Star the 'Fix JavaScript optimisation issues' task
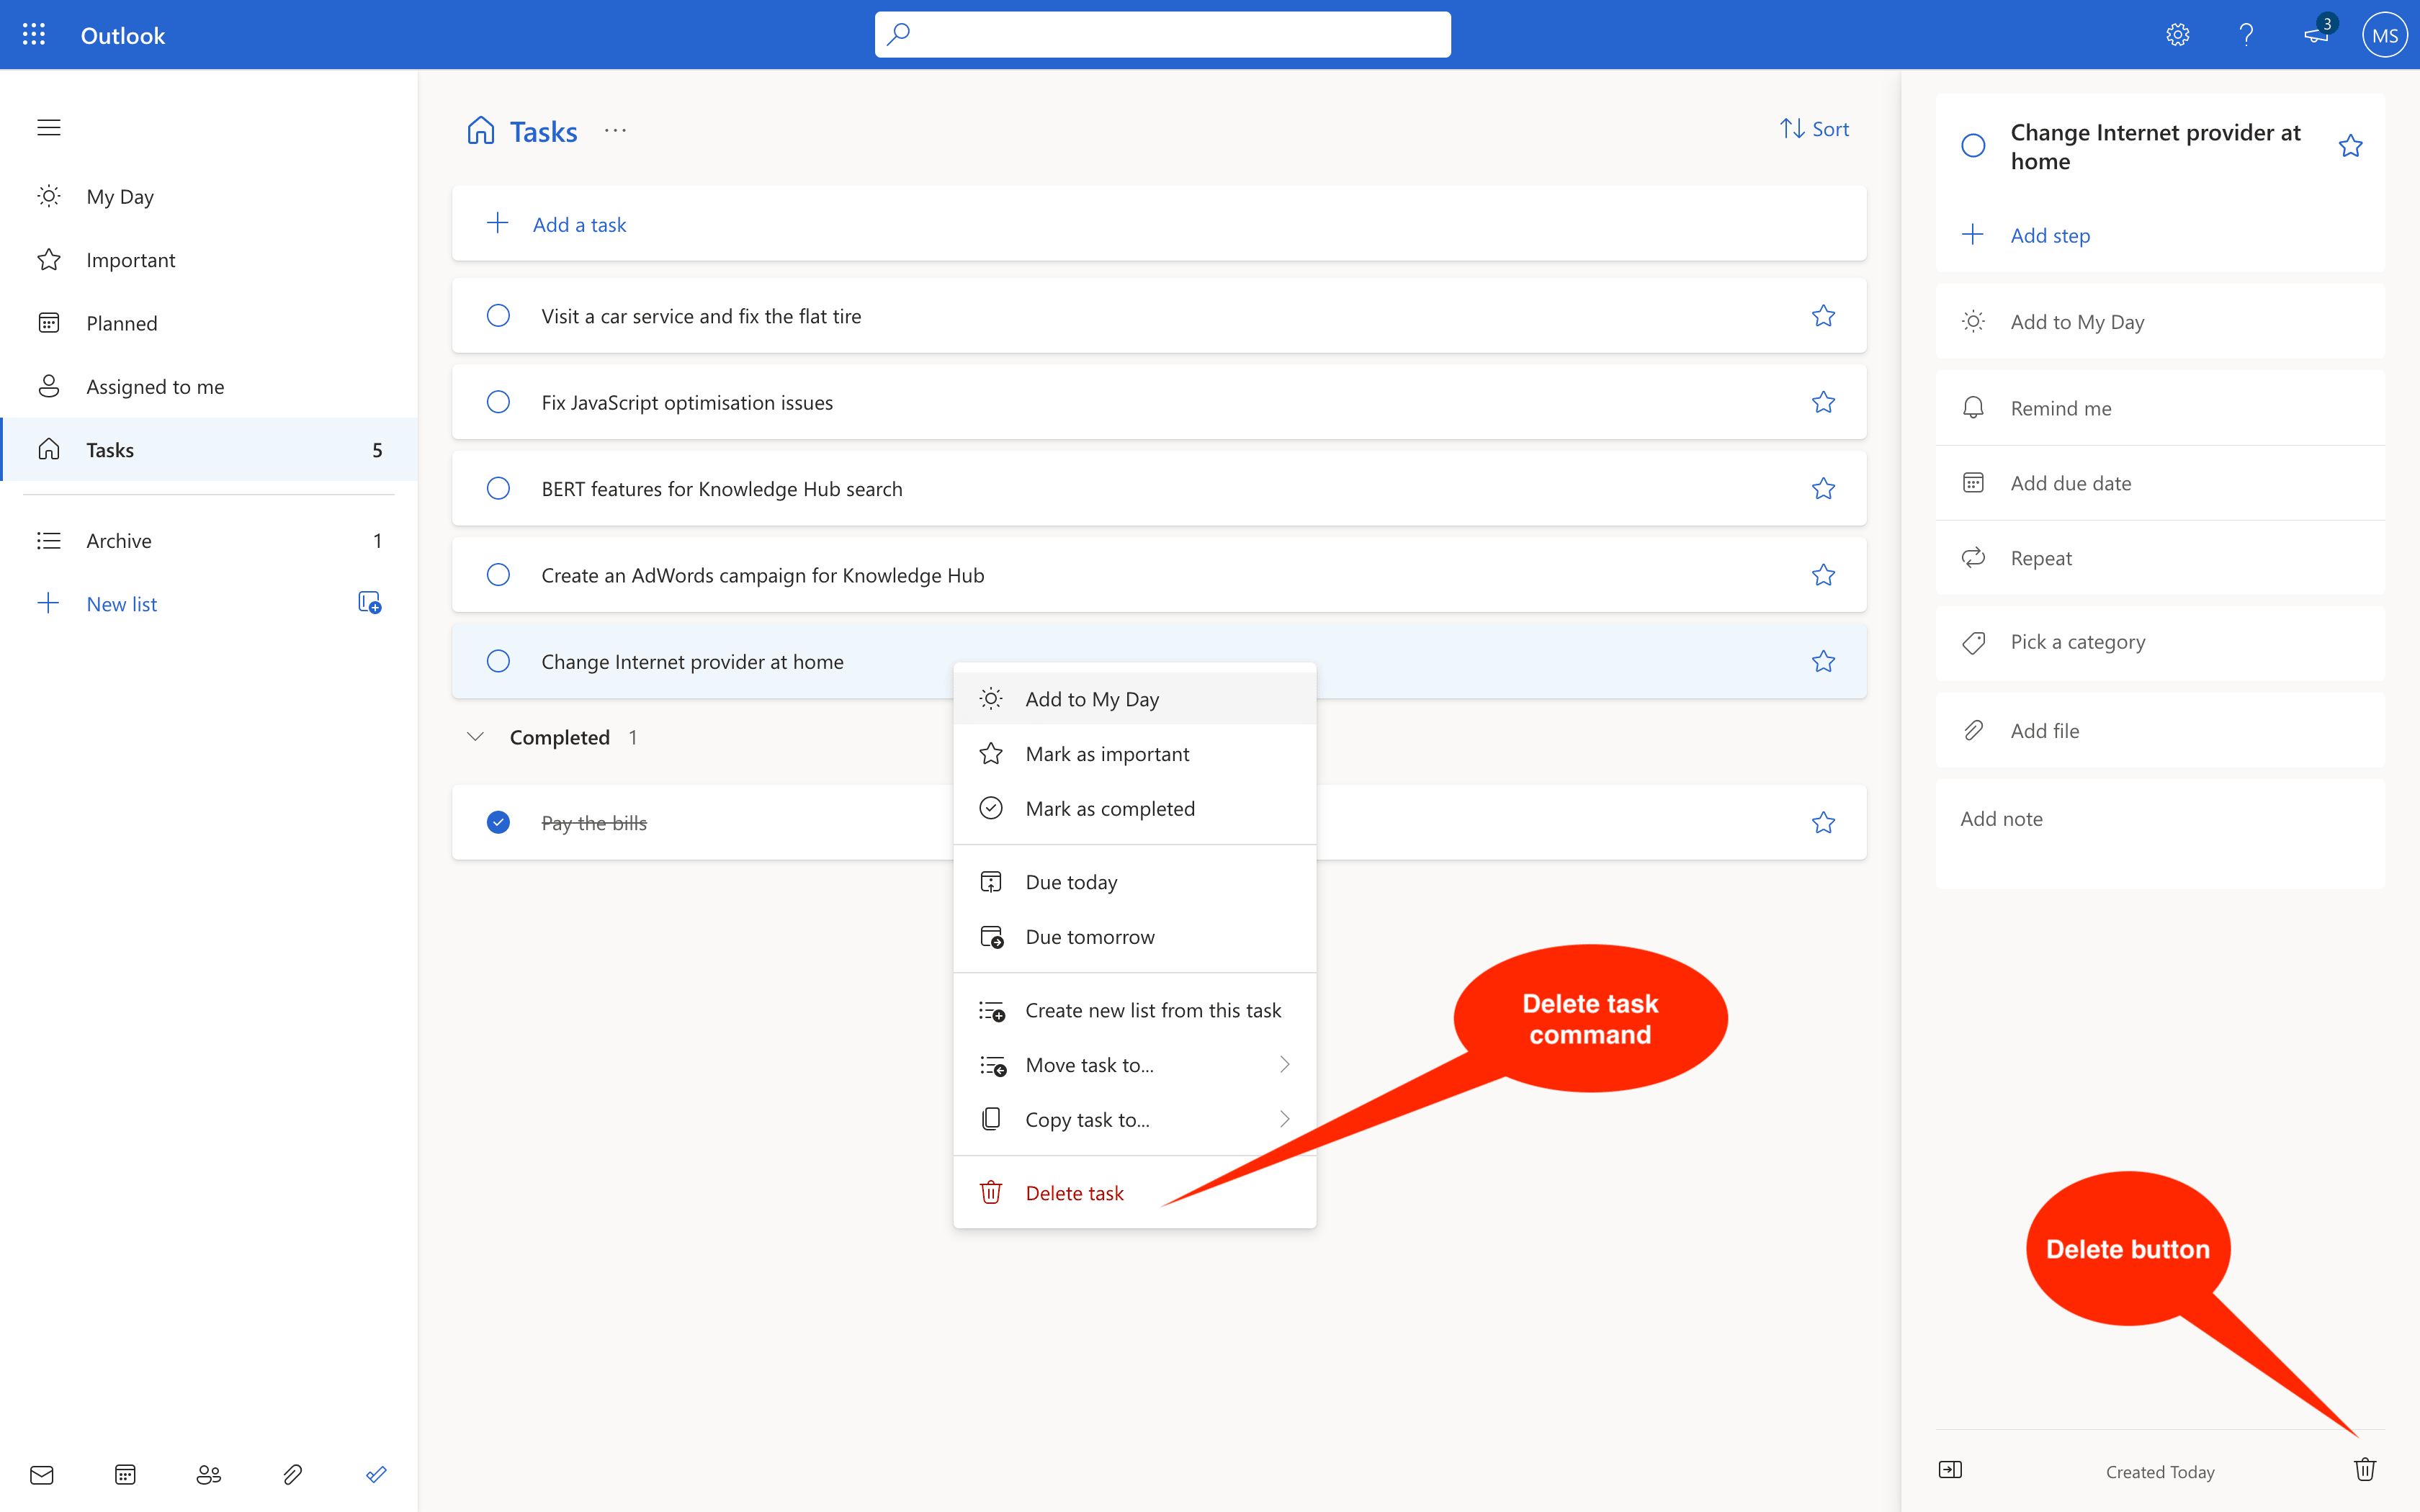 (x=1822, y=401)
